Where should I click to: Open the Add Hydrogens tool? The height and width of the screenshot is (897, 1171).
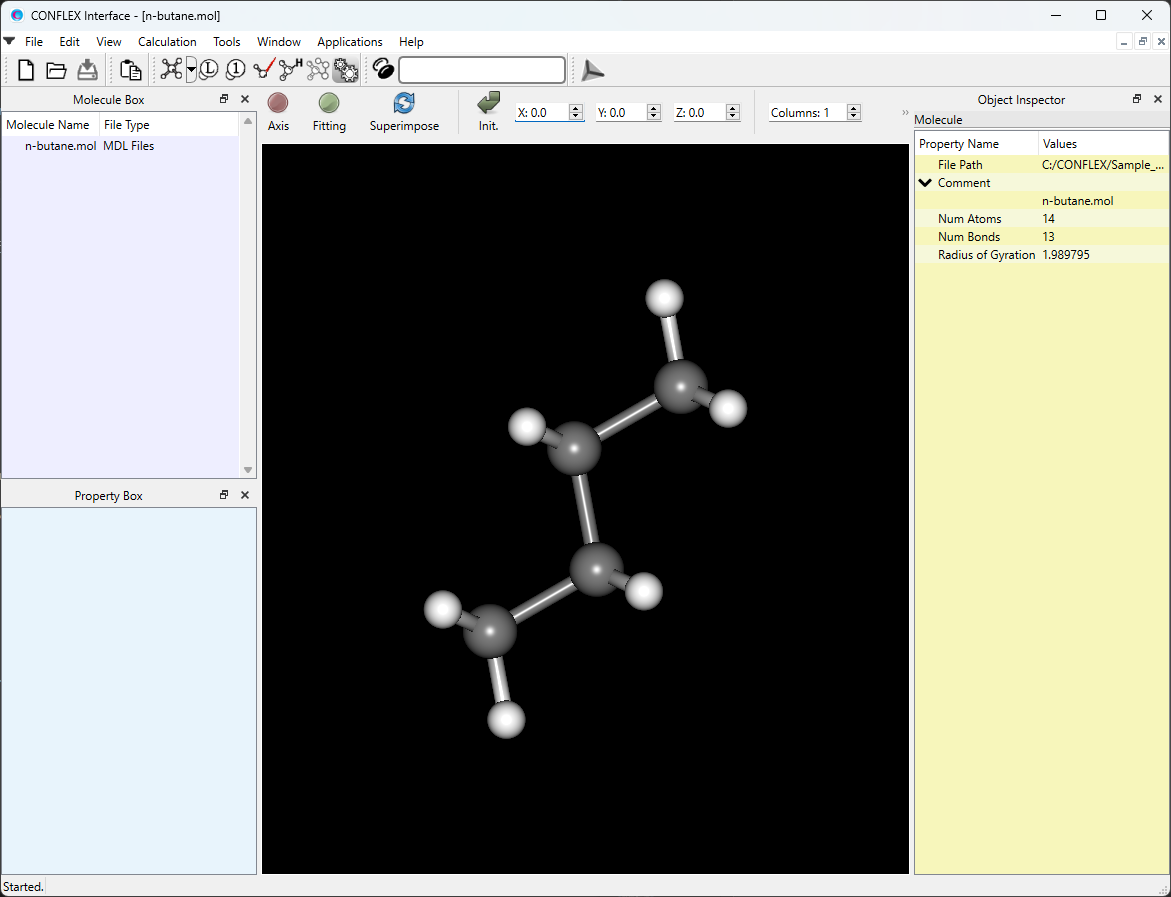coord(289,69)
